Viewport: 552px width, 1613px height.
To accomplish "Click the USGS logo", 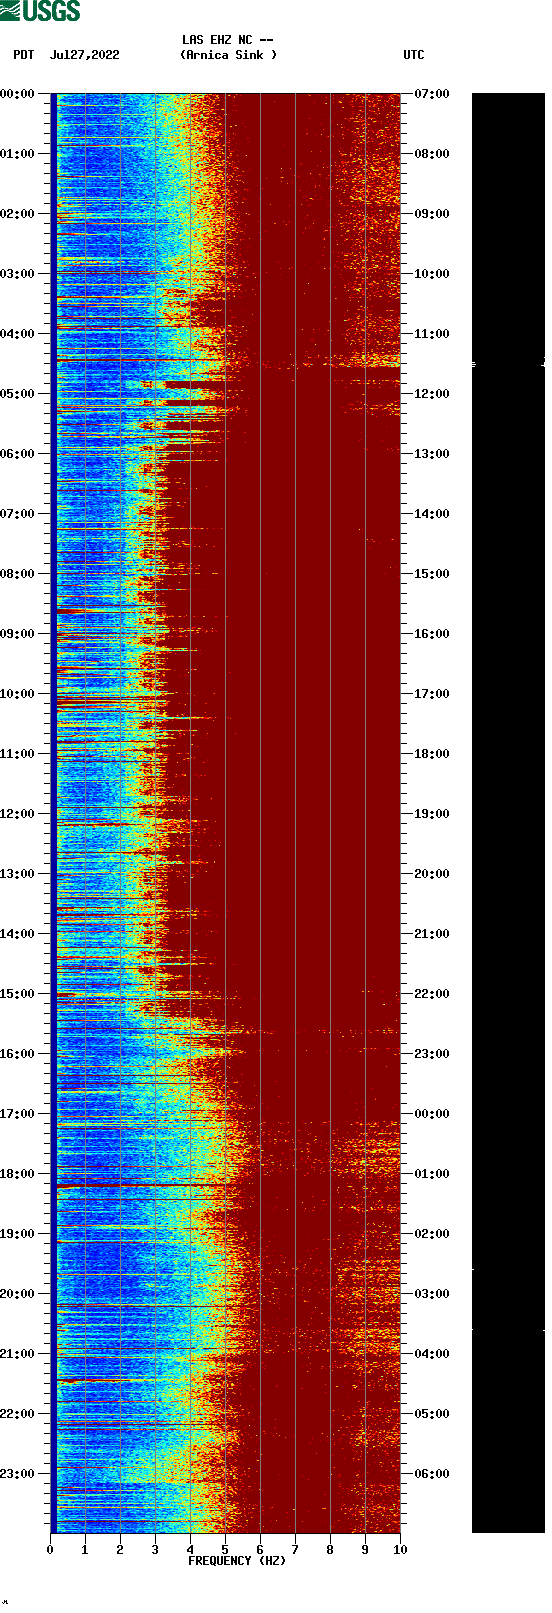I will coord(40,11).
